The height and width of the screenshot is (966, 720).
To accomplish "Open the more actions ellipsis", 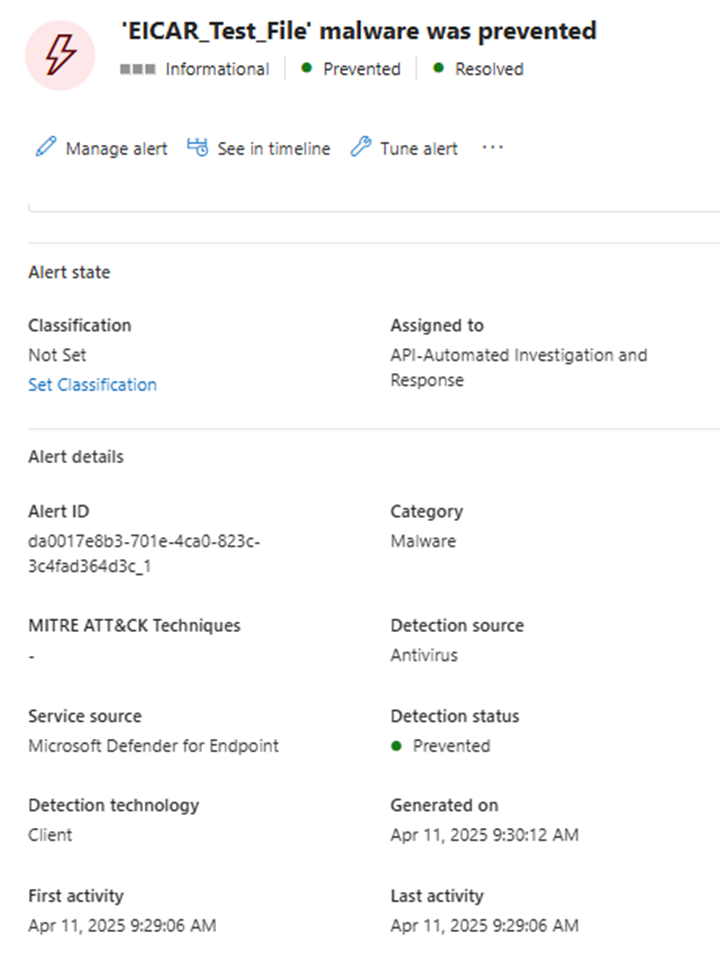I will [492, 147].
